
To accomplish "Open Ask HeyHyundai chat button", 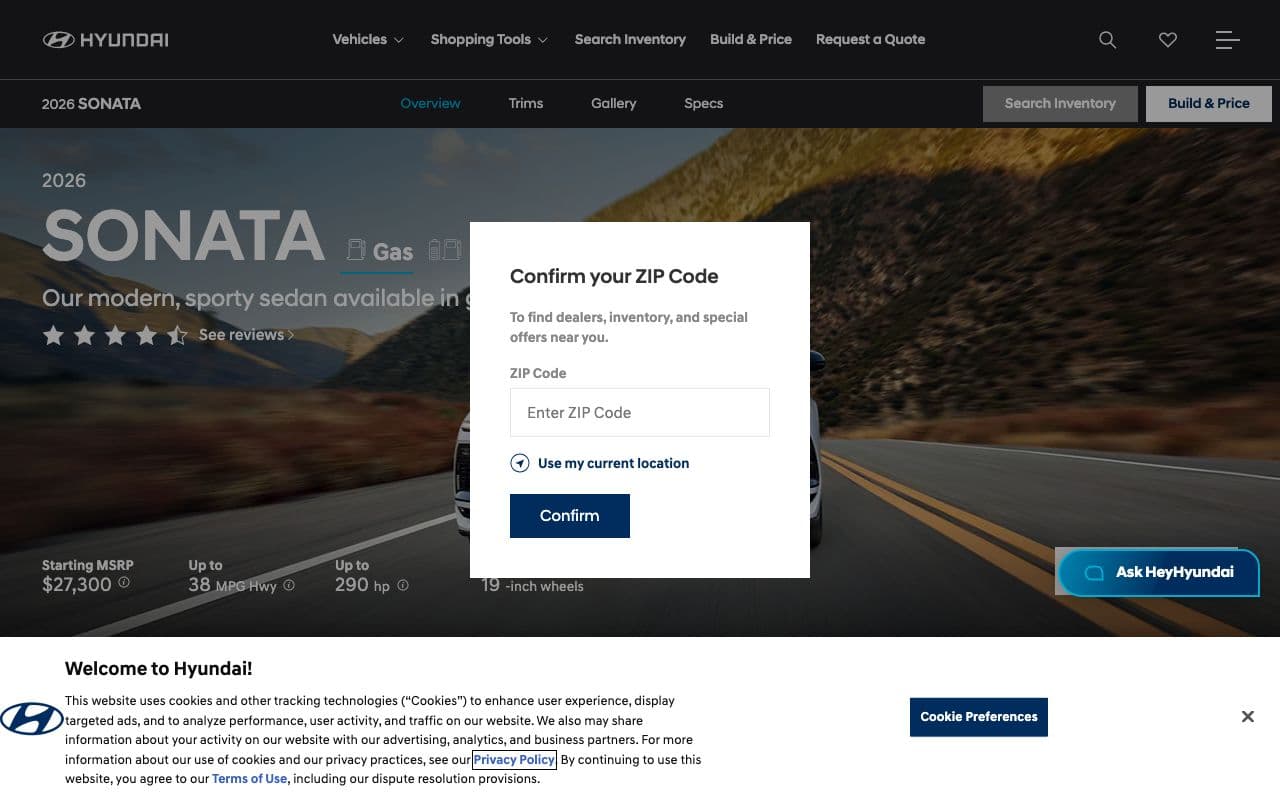I will (x=1159, y=573).
